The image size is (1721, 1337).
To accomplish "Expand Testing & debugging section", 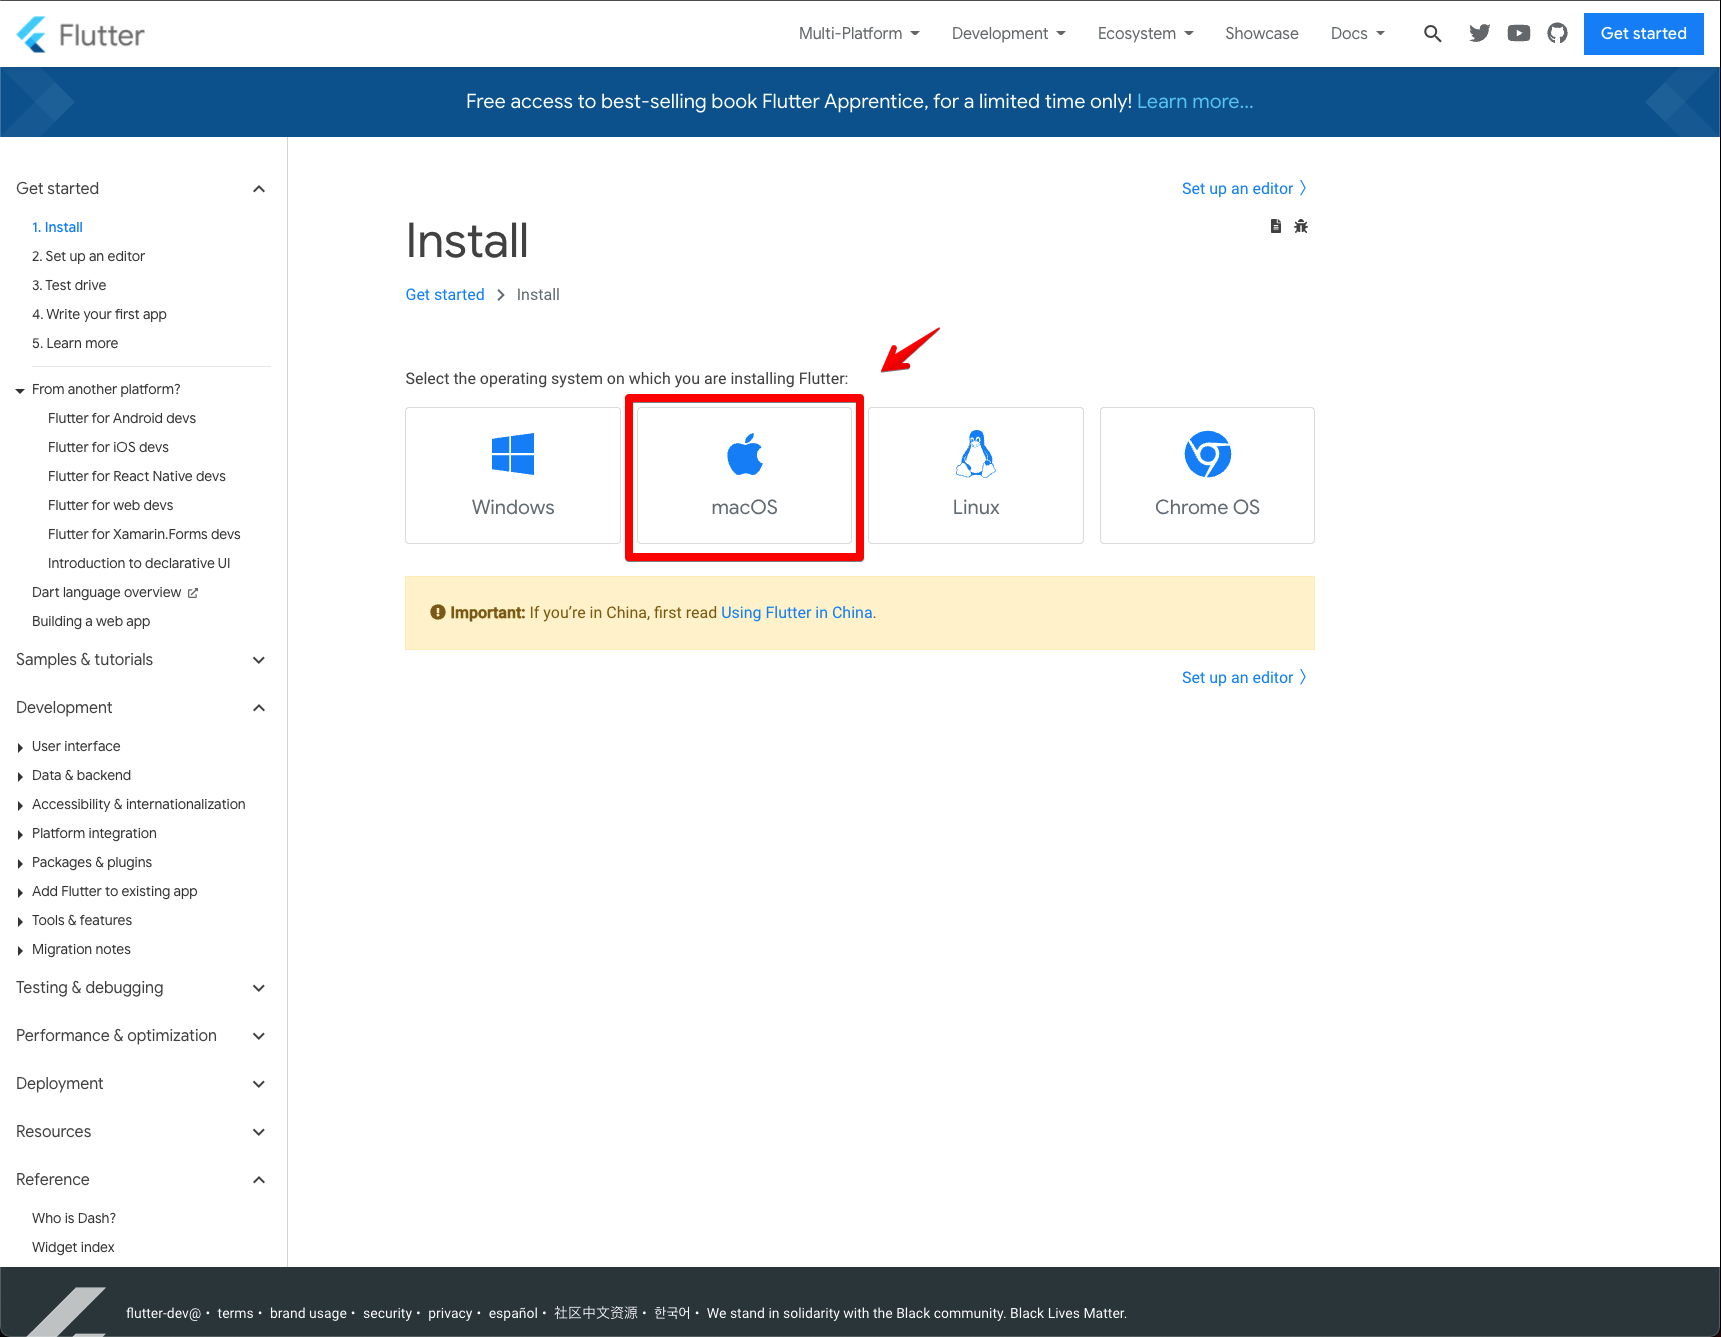I will [141, 987].
